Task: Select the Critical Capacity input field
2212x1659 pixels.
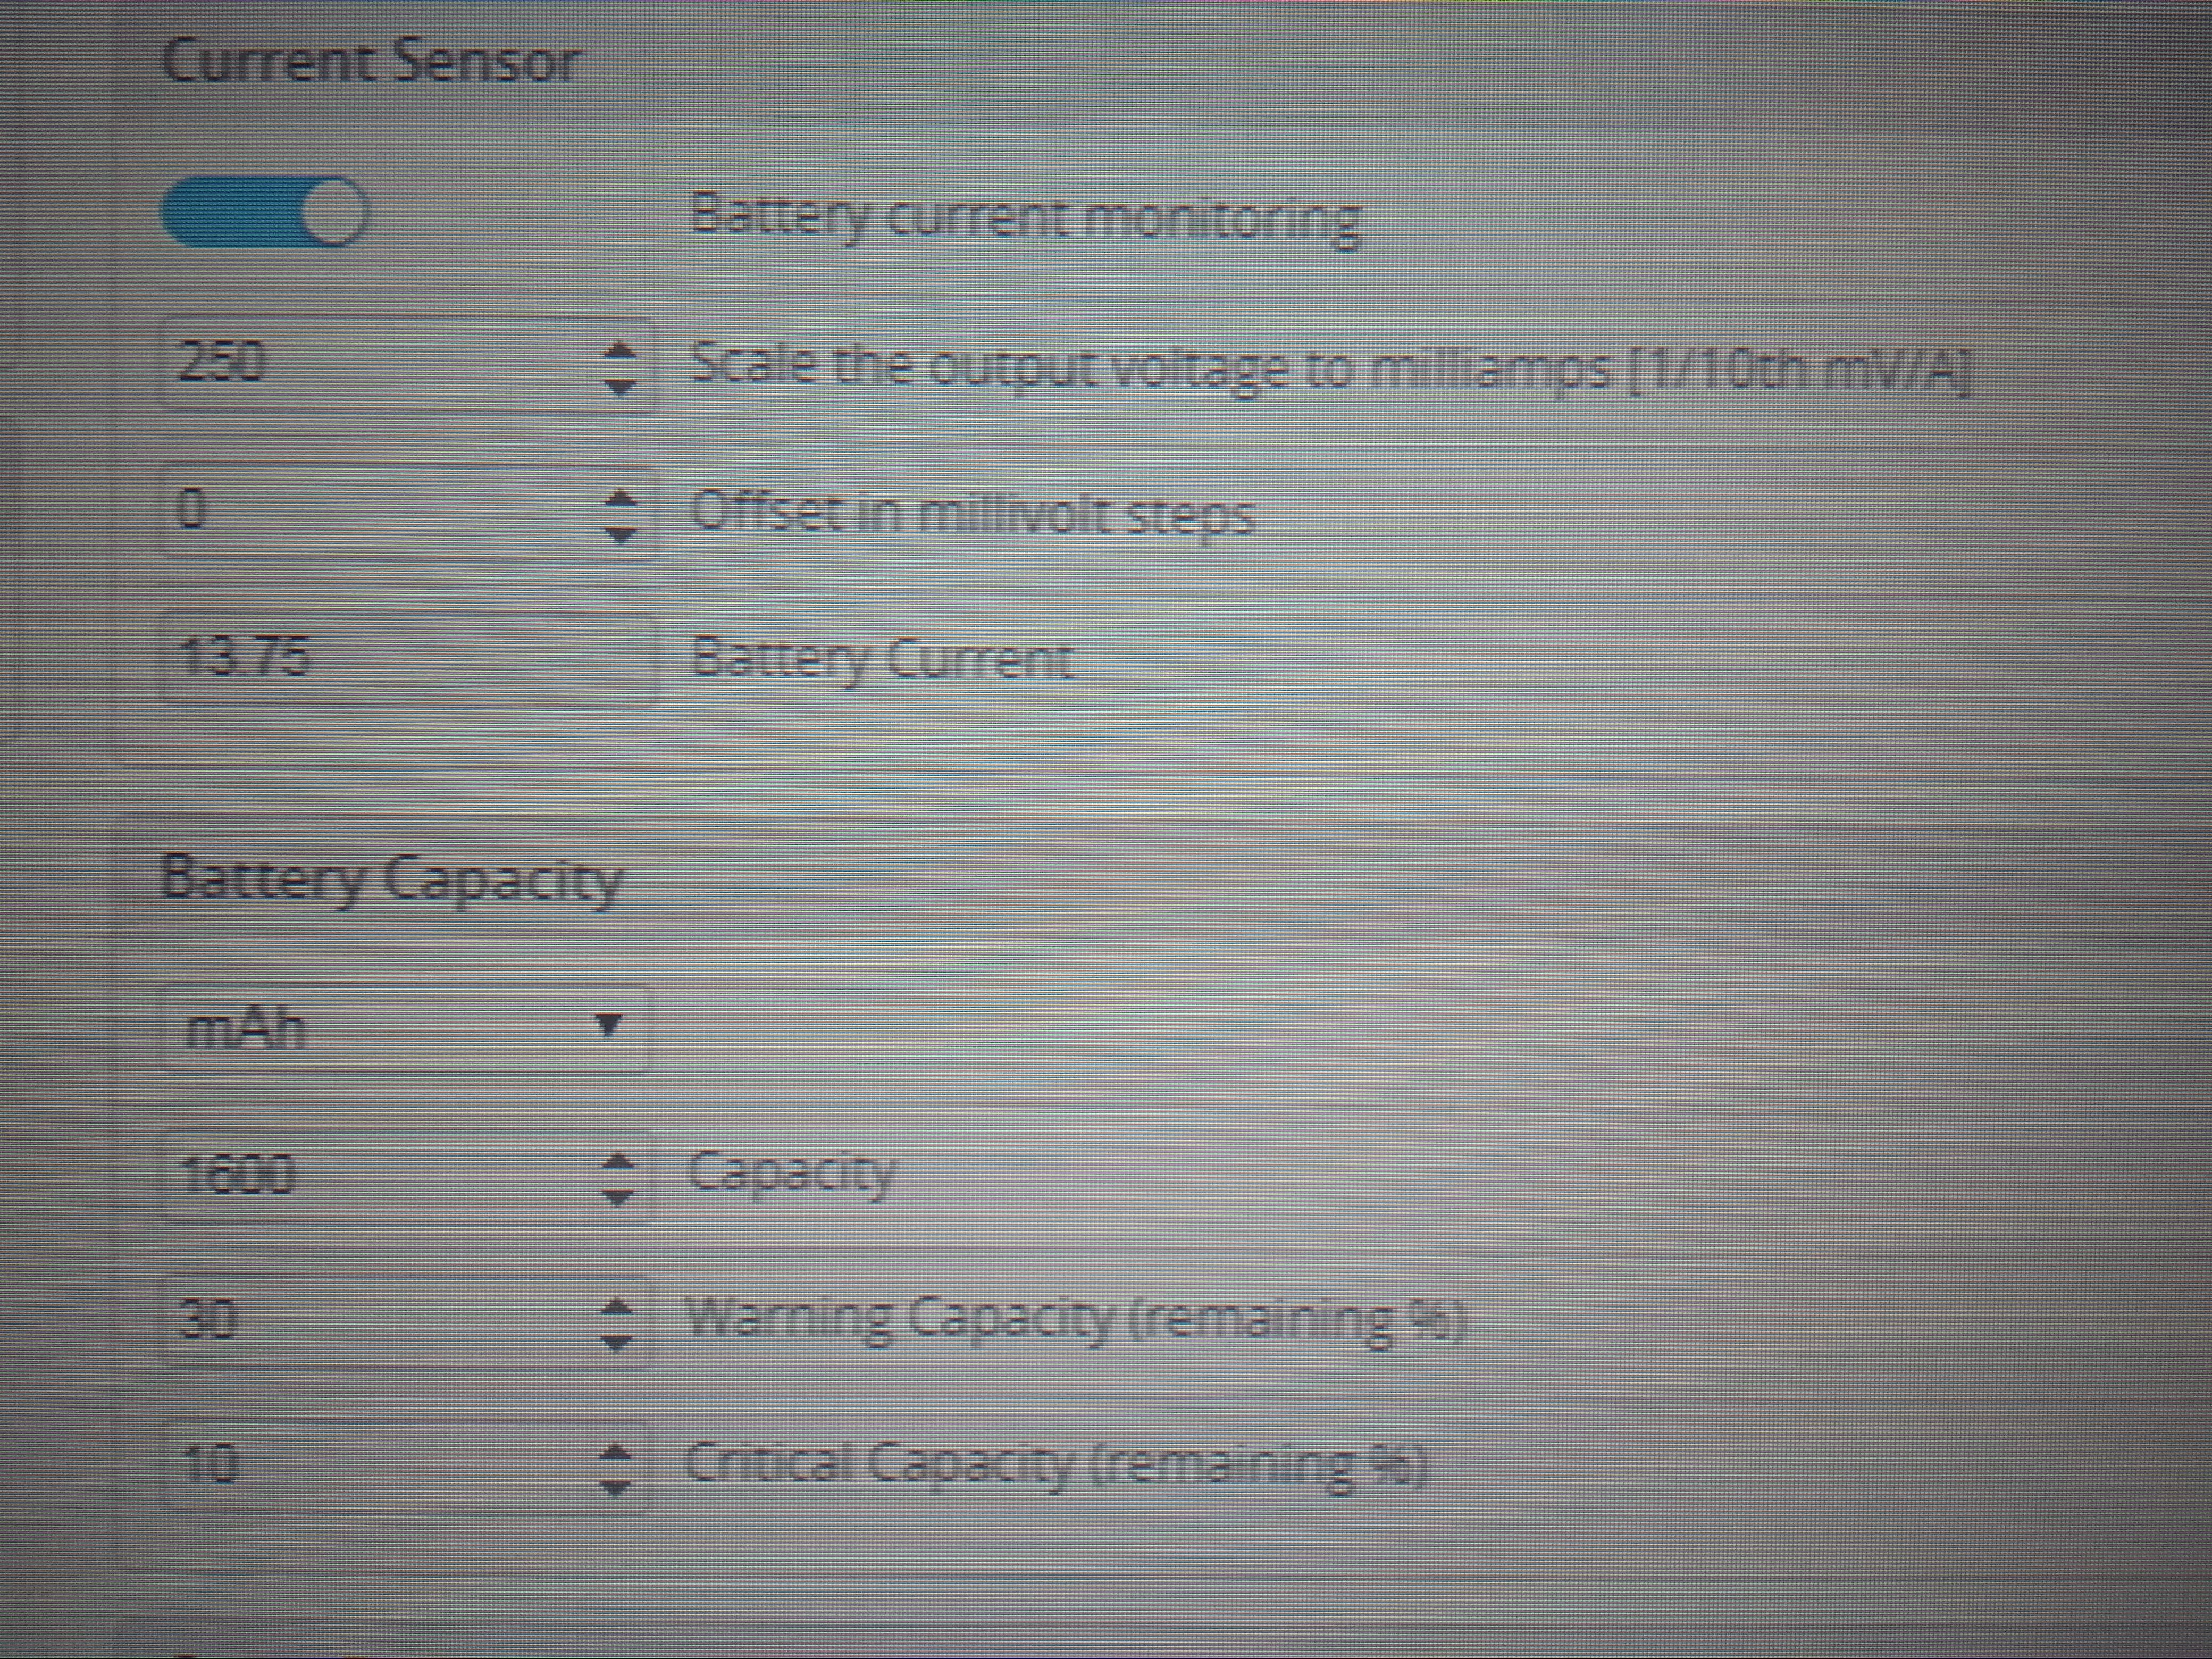Action: click(380, 1466)
